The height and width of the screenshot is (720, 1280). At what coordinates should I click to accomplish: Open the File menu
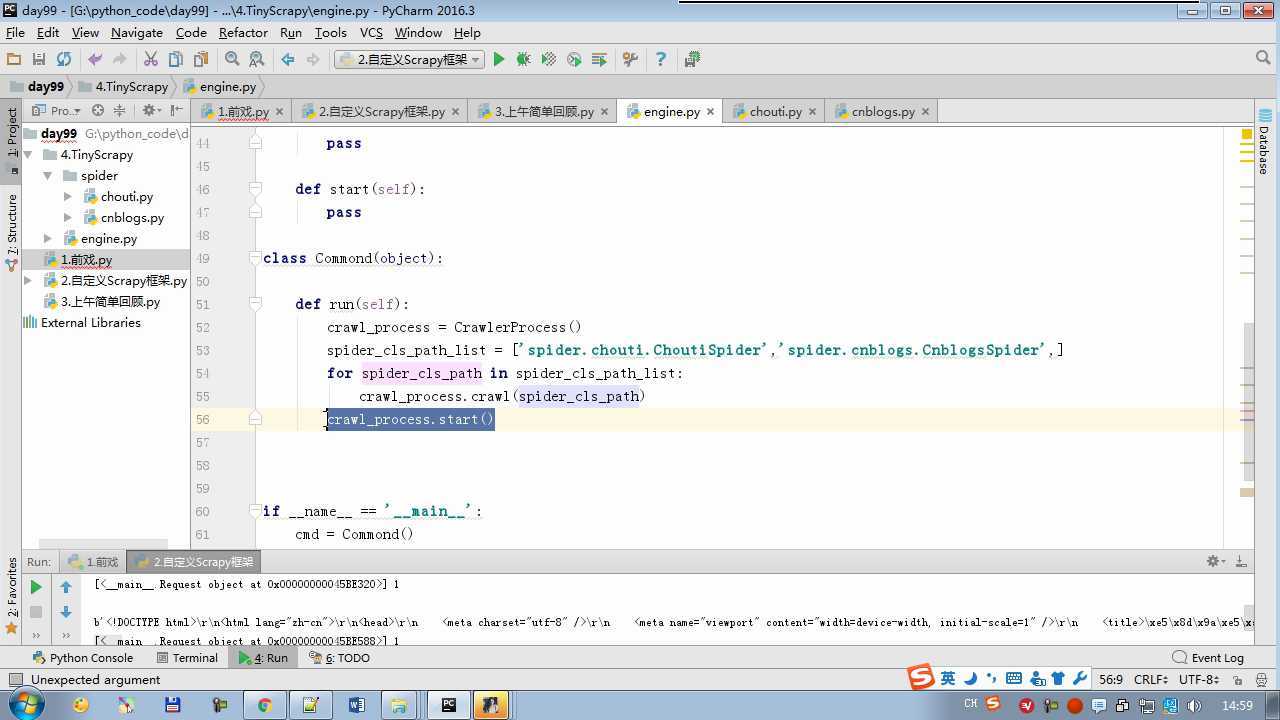coord(15,32)
